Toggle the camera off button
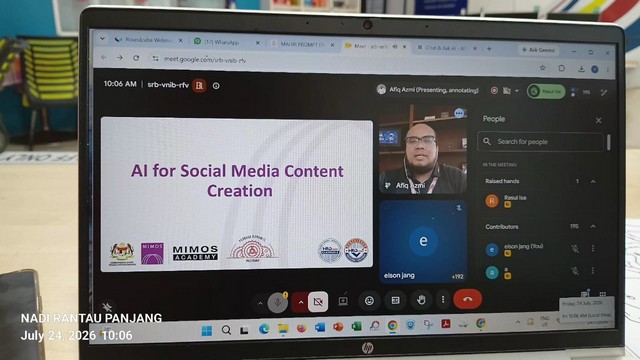Image resolution: width=640 pixels, height=360 pixels. (x=318, y=302)
